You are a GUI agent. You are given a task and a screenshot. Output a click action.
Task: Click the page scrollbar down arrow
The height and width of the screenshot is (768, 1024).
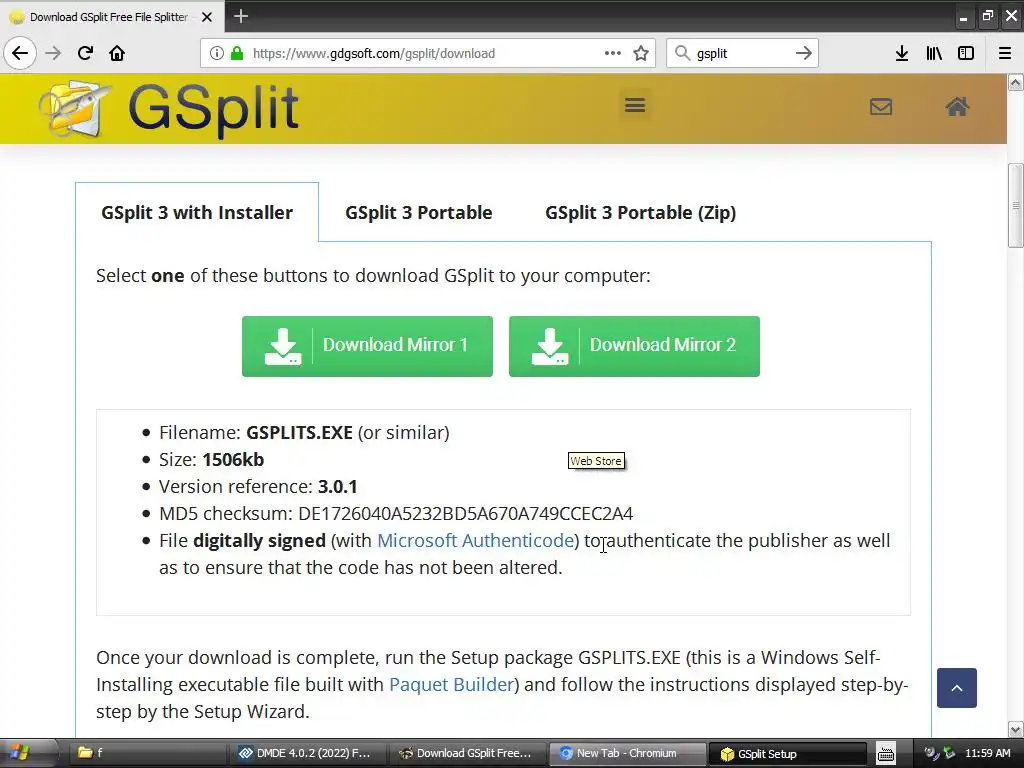[x=1016, y=729]
